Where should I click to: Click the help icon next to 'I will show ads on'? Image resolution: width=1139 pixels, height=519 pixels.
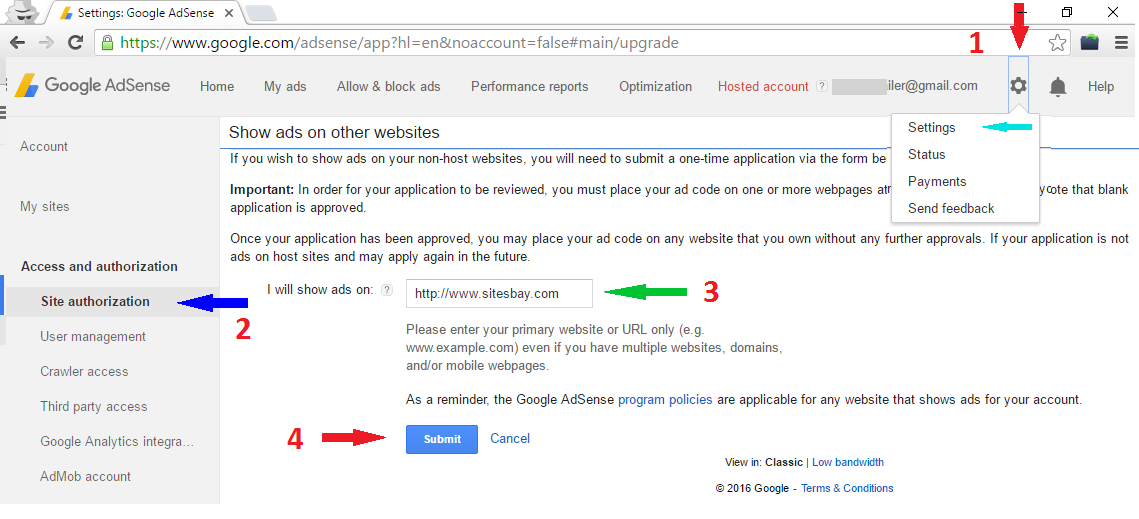[x=387, y=290]
